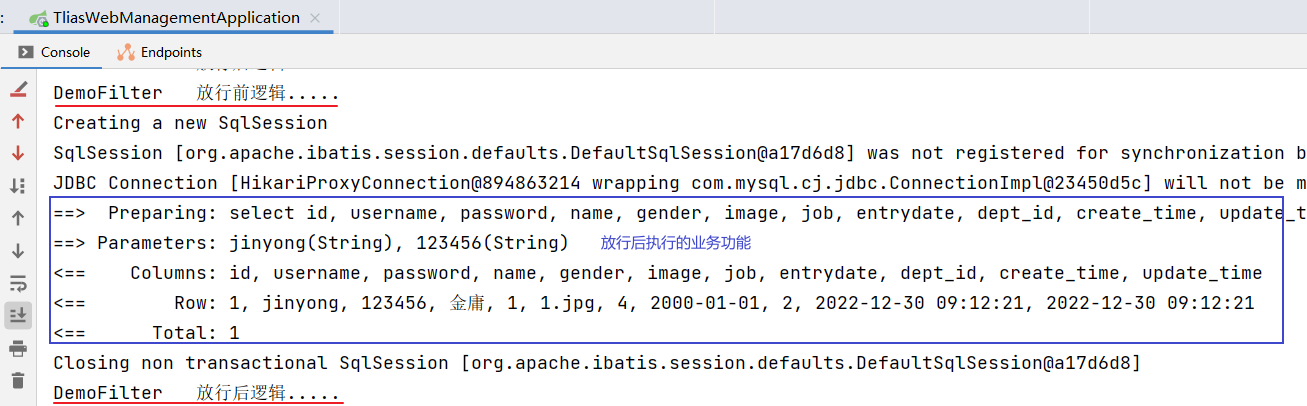Toggle soft-wrap for console lines
The width and height of the screenshot is (1307, 406).
point(18,283)
